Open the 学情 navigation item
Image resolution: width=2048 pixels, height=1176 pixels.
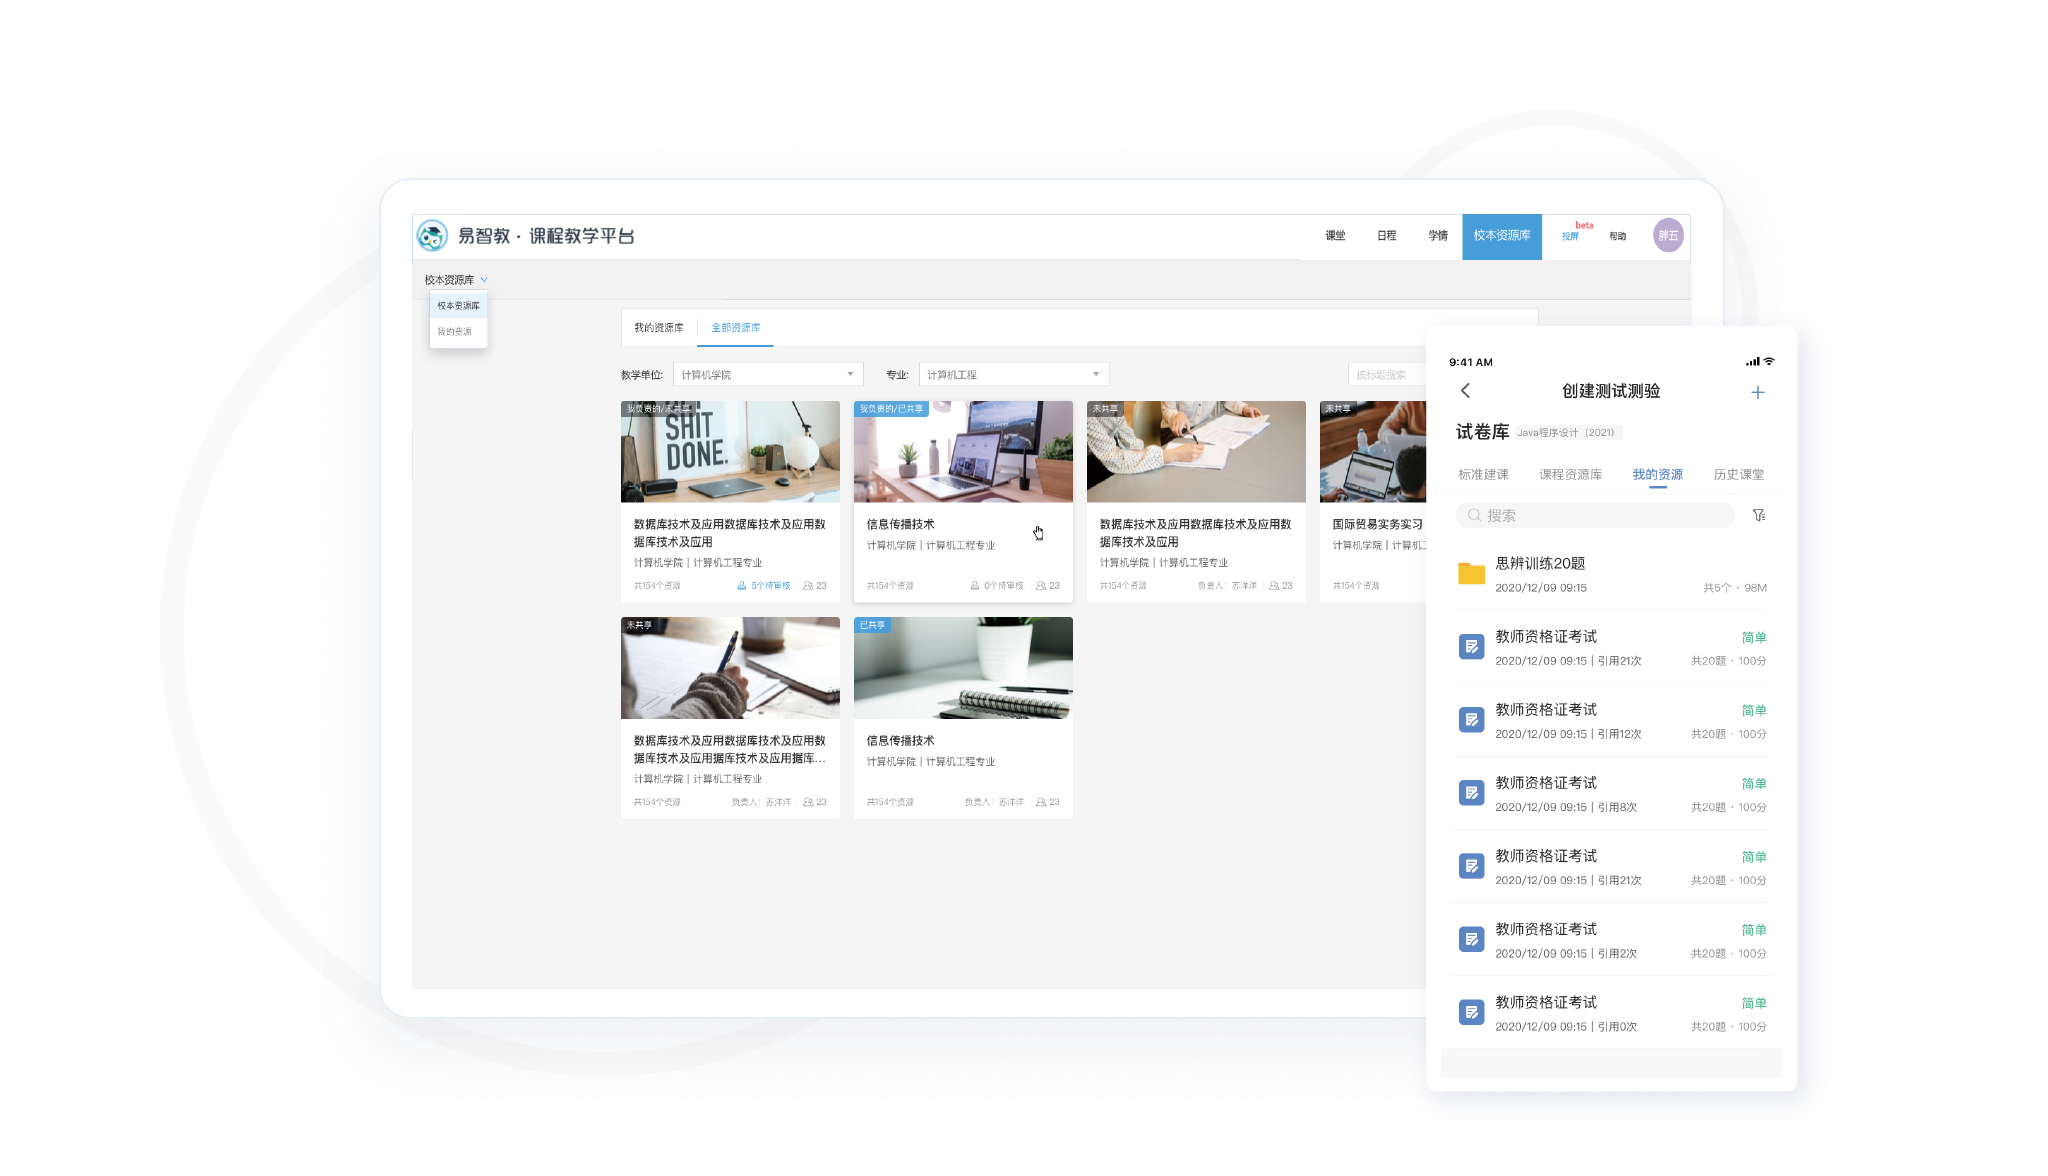coord(1438,236)
